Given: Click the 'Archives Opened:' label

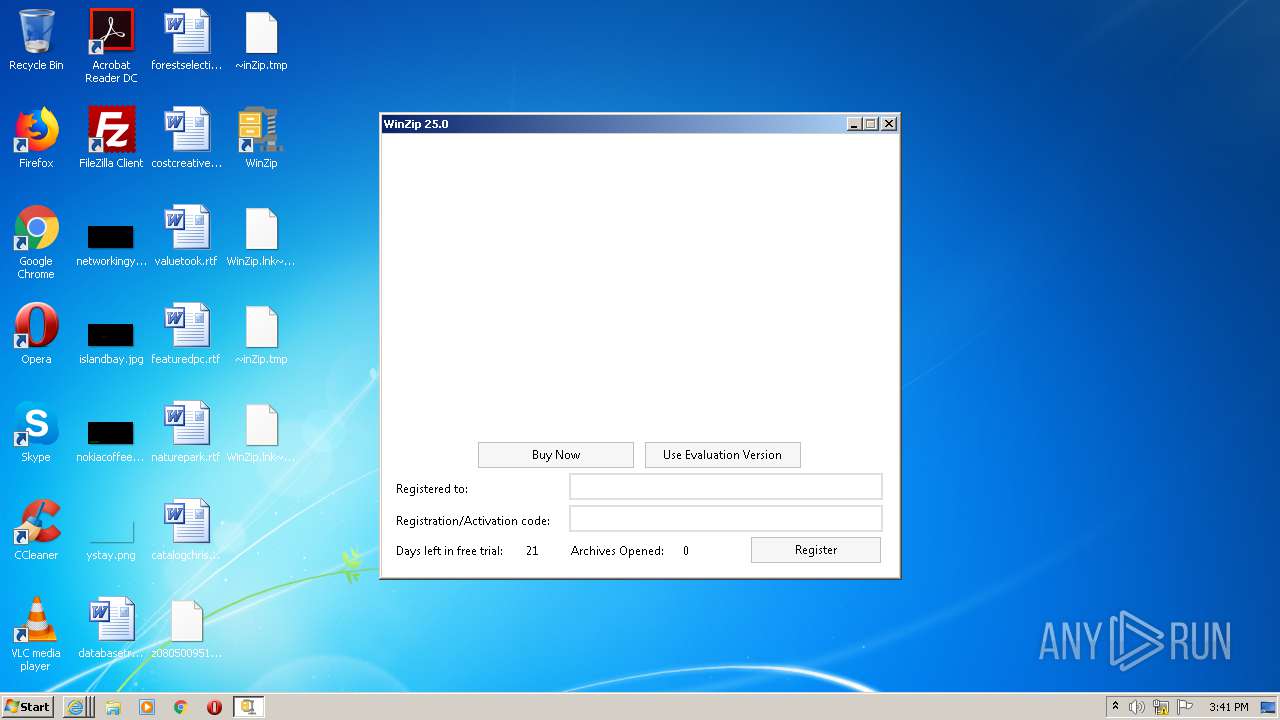Looking at the screenshot, I should 617,551.
